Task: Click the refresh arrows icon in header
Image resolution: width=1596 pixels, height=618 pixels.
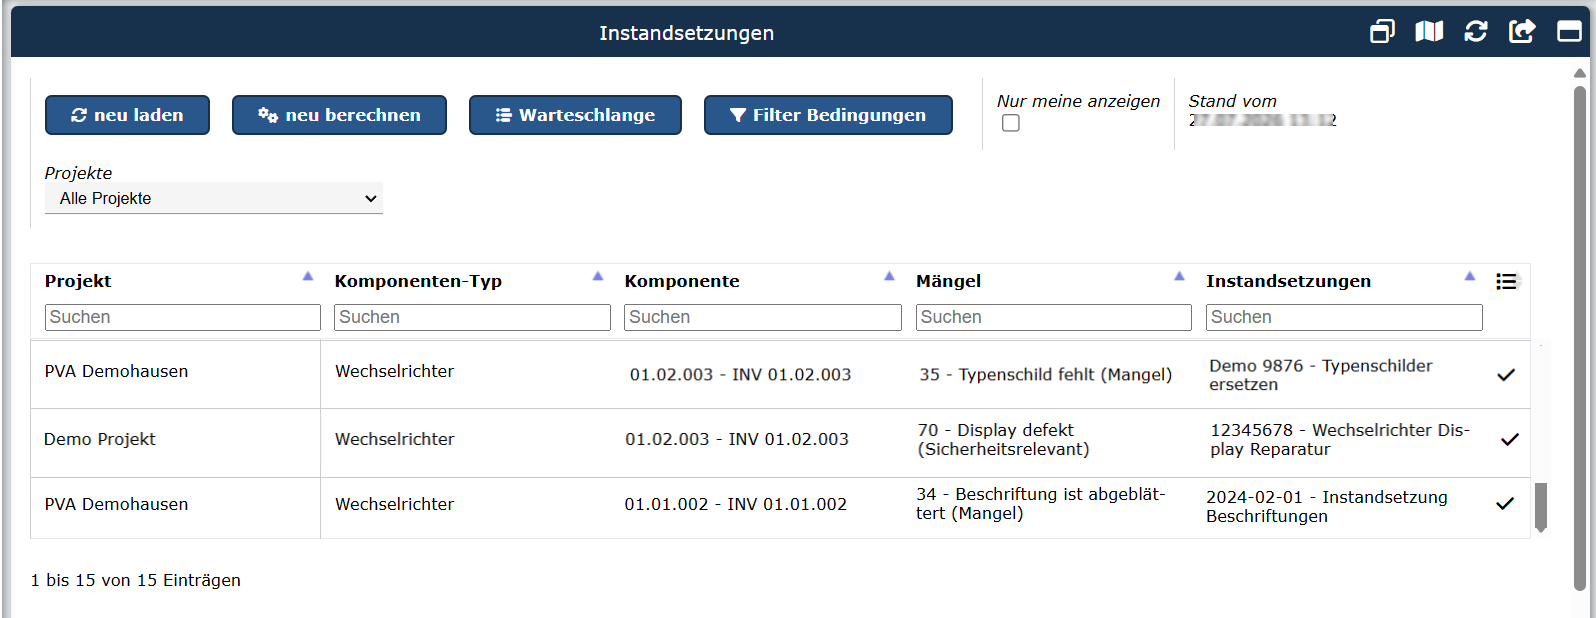Action: tap(1475, 32)
